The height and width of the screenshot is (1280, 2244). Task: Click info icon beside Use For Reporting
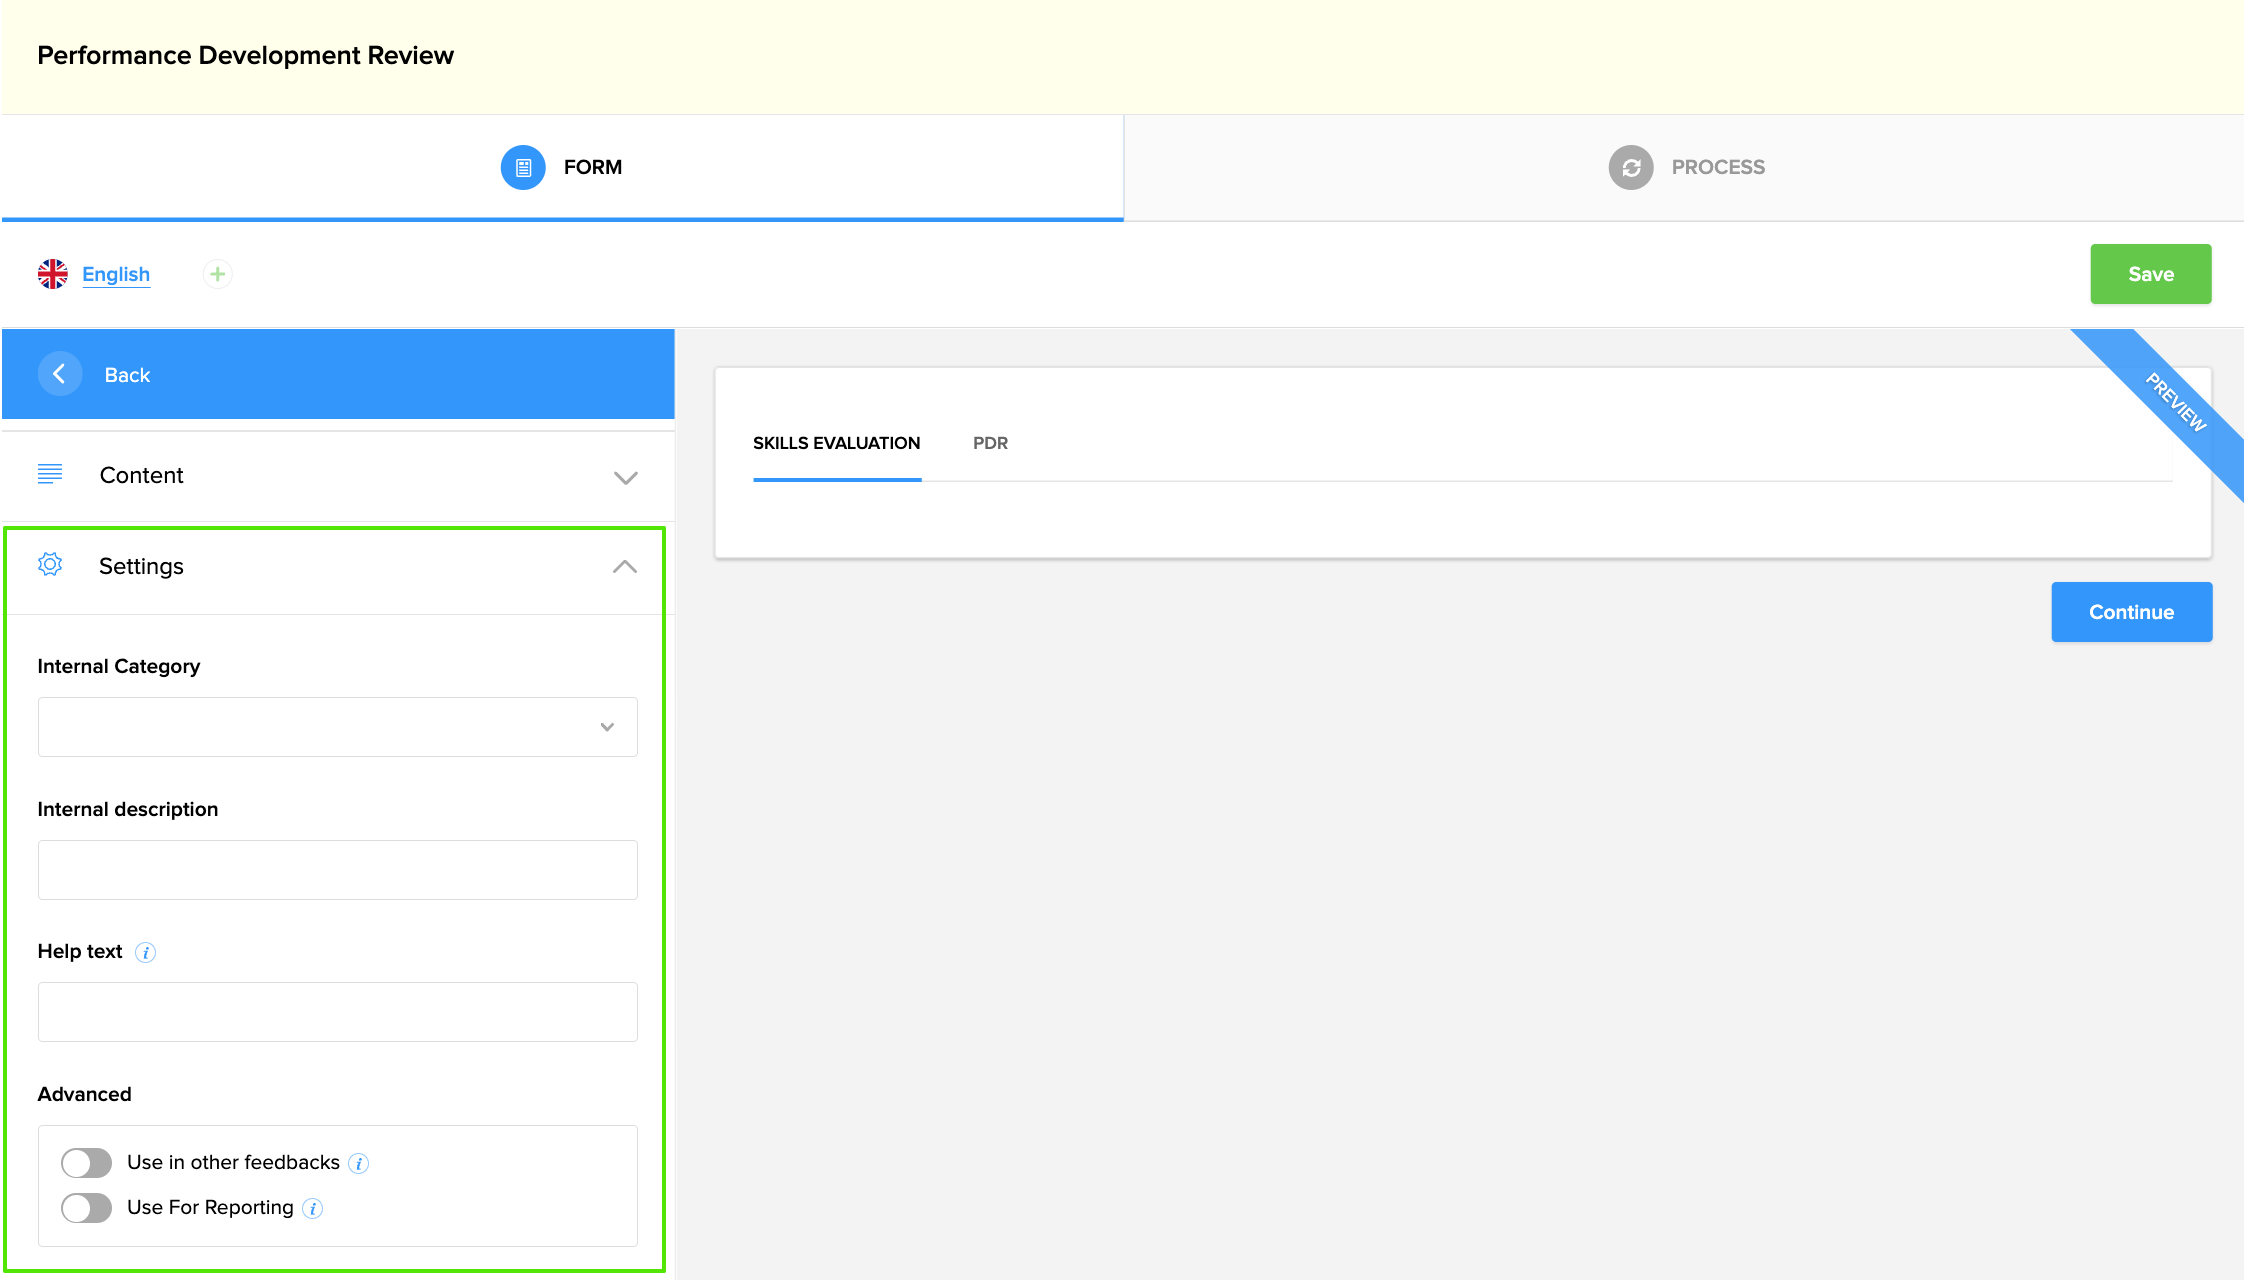pos(313,1208)
